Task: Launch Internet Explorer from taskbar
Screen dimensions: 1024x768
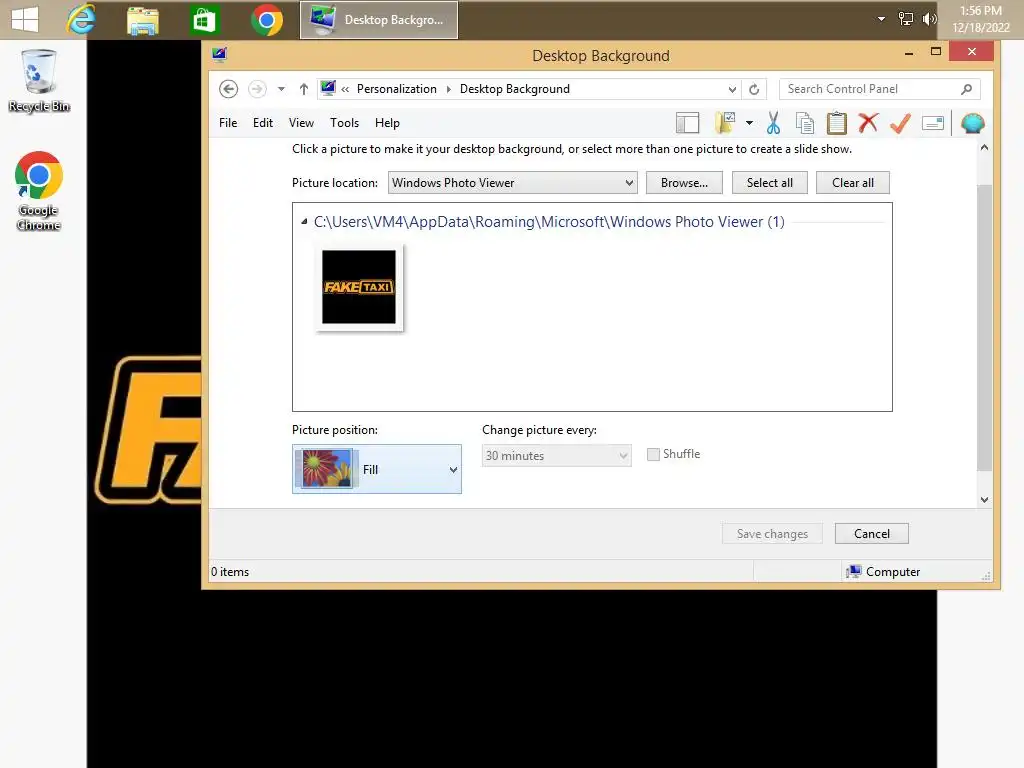Action: click(81, 20)
